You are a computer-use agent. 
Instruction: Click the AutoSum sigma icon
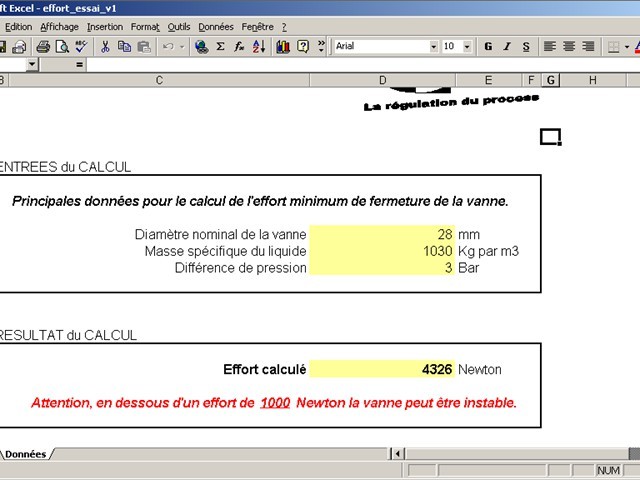tap(220, 47)
